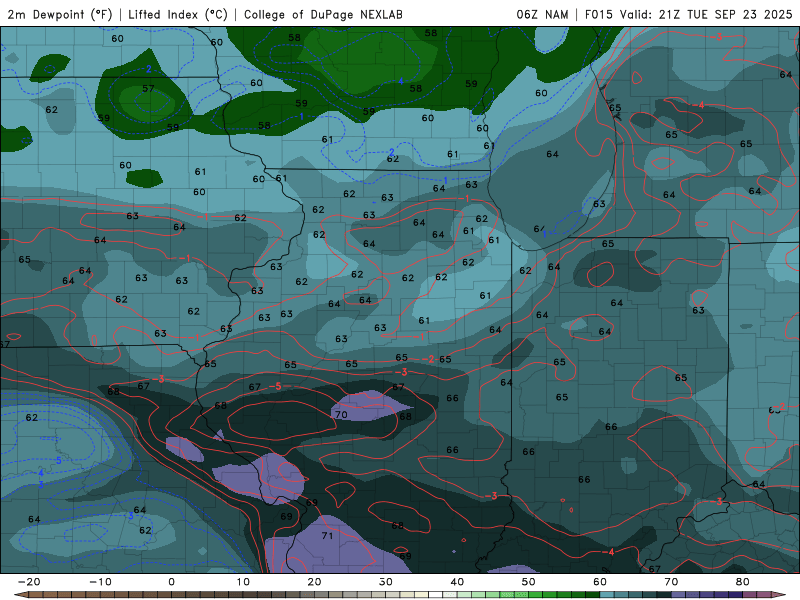
Task: Click the 30 tick label on the color scale
Action: pyautogui.click(x=386, y=582)
